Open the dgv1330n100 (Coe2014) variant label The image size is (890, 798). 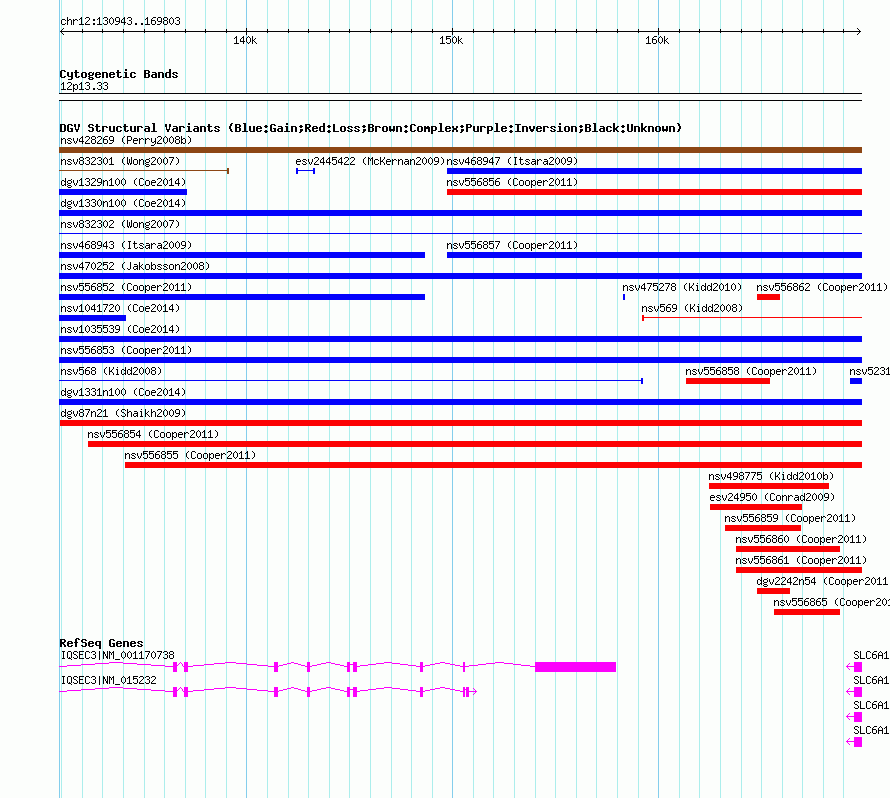123,203
